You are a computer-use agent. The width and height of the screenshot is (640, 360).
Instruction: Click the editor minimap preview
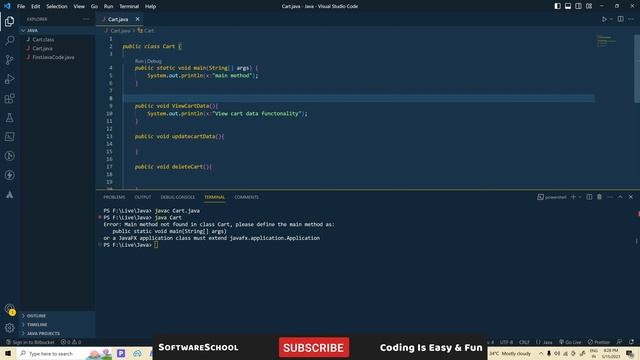607,41
